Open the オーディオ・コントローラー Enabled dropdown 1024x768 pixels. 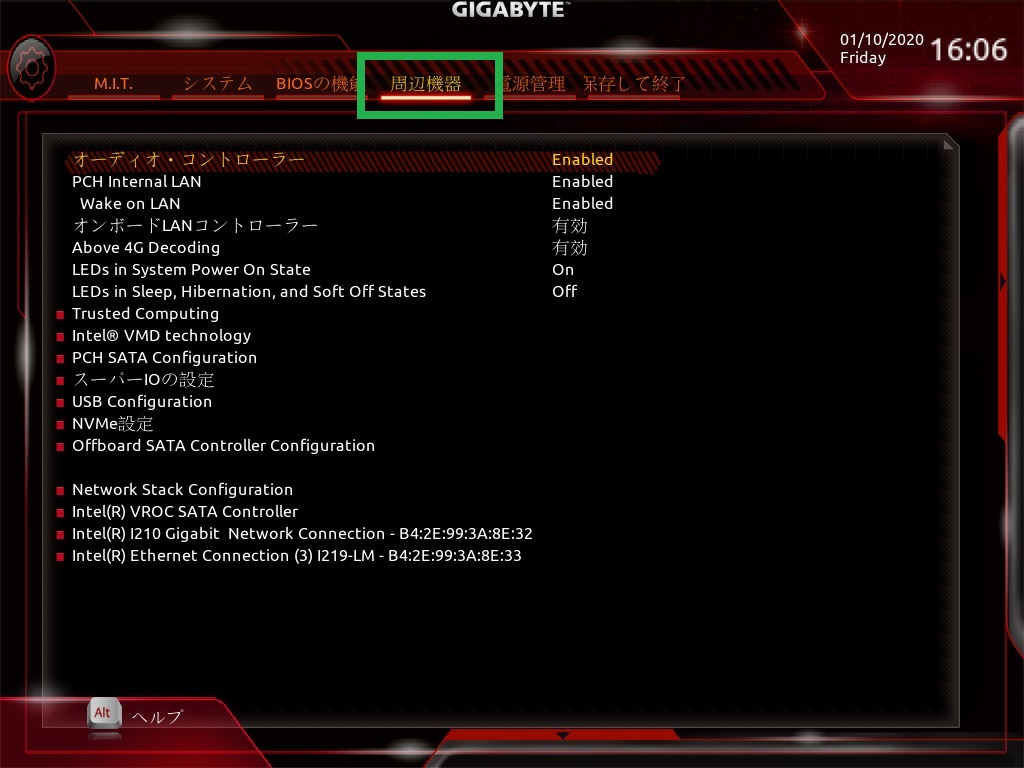[x=583, y=159]
